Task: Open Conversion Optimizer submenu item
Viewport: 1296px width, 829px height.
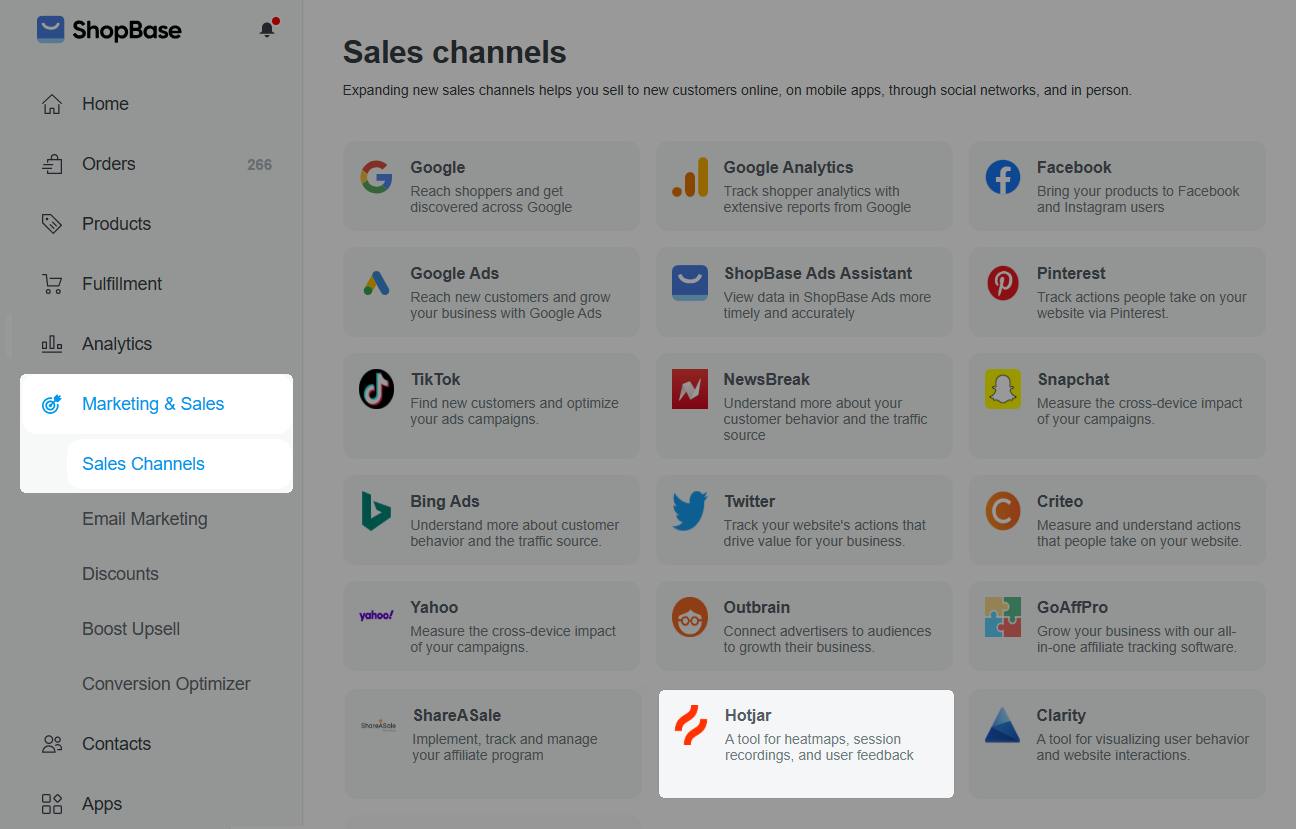Action: tap(166, 684)
